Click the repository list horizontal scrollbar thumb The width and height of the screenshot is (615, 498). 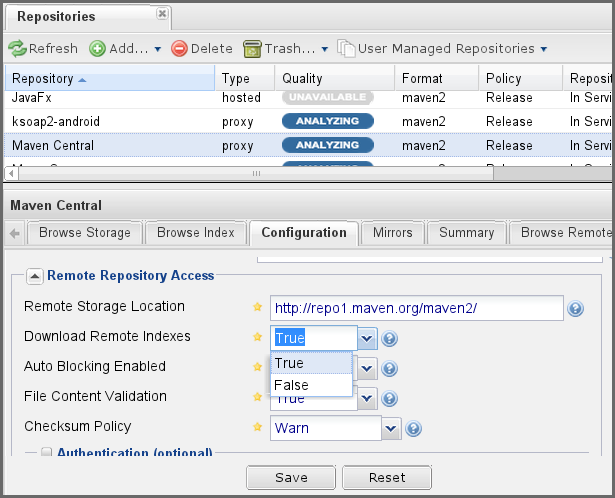coord(256,173)
